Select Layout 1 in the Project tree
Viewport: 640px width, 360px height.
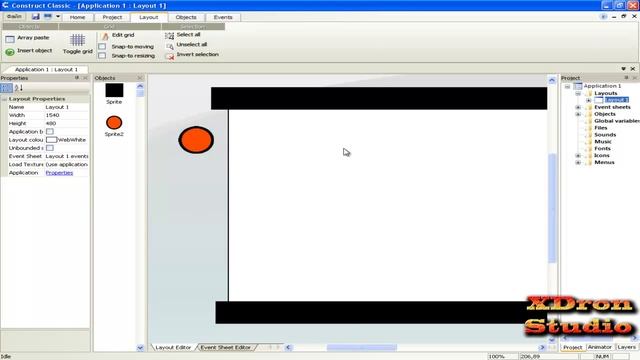(x=616, y=100)
